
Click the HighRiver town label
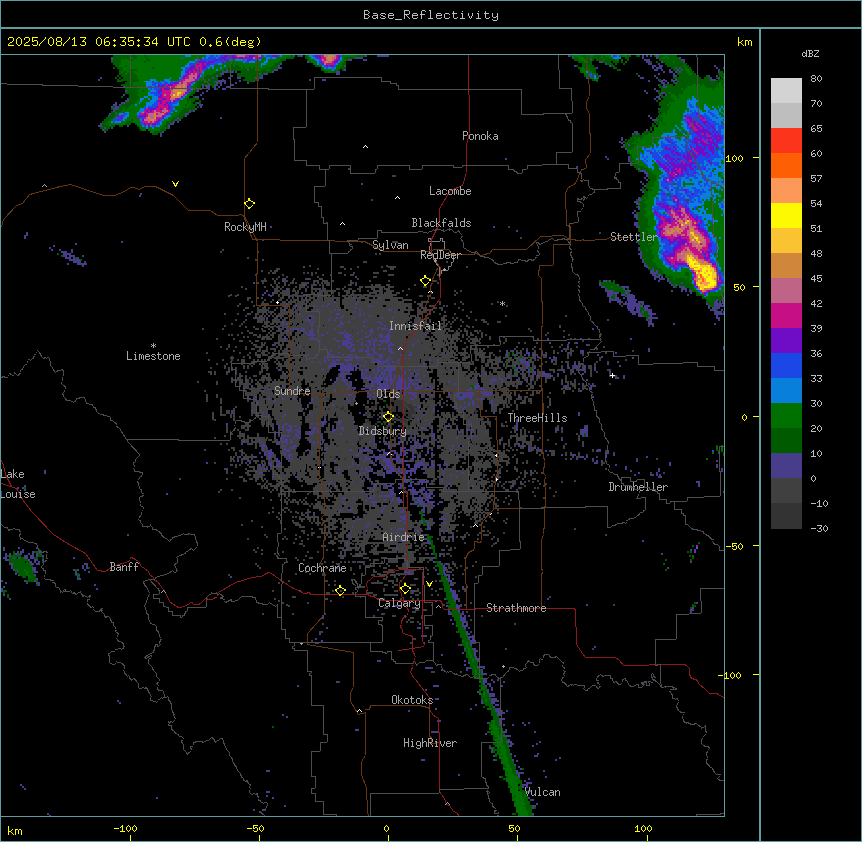(x=430, y=743)
